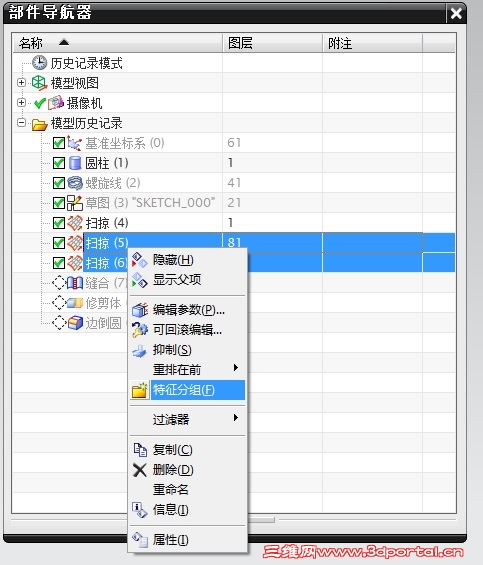Collapse the 模型历史记录 tree node
483x565 pixels.
pos(22,123)
